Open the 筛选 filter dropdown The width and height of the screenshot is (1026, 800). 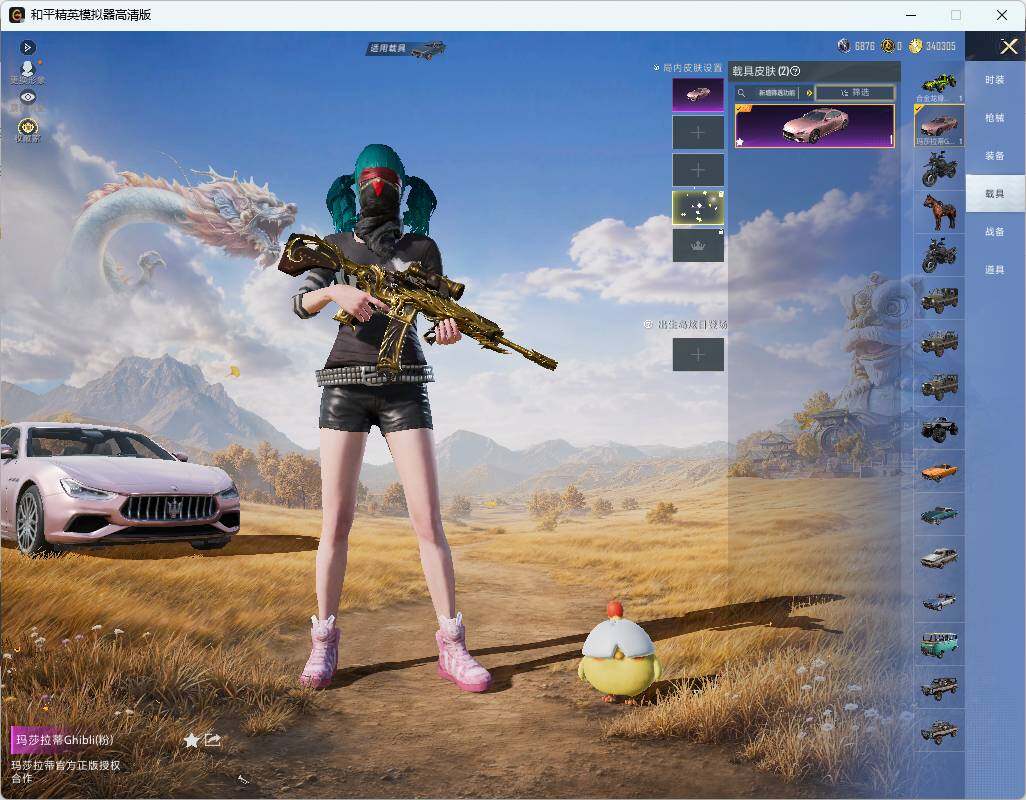click(855, 93)
